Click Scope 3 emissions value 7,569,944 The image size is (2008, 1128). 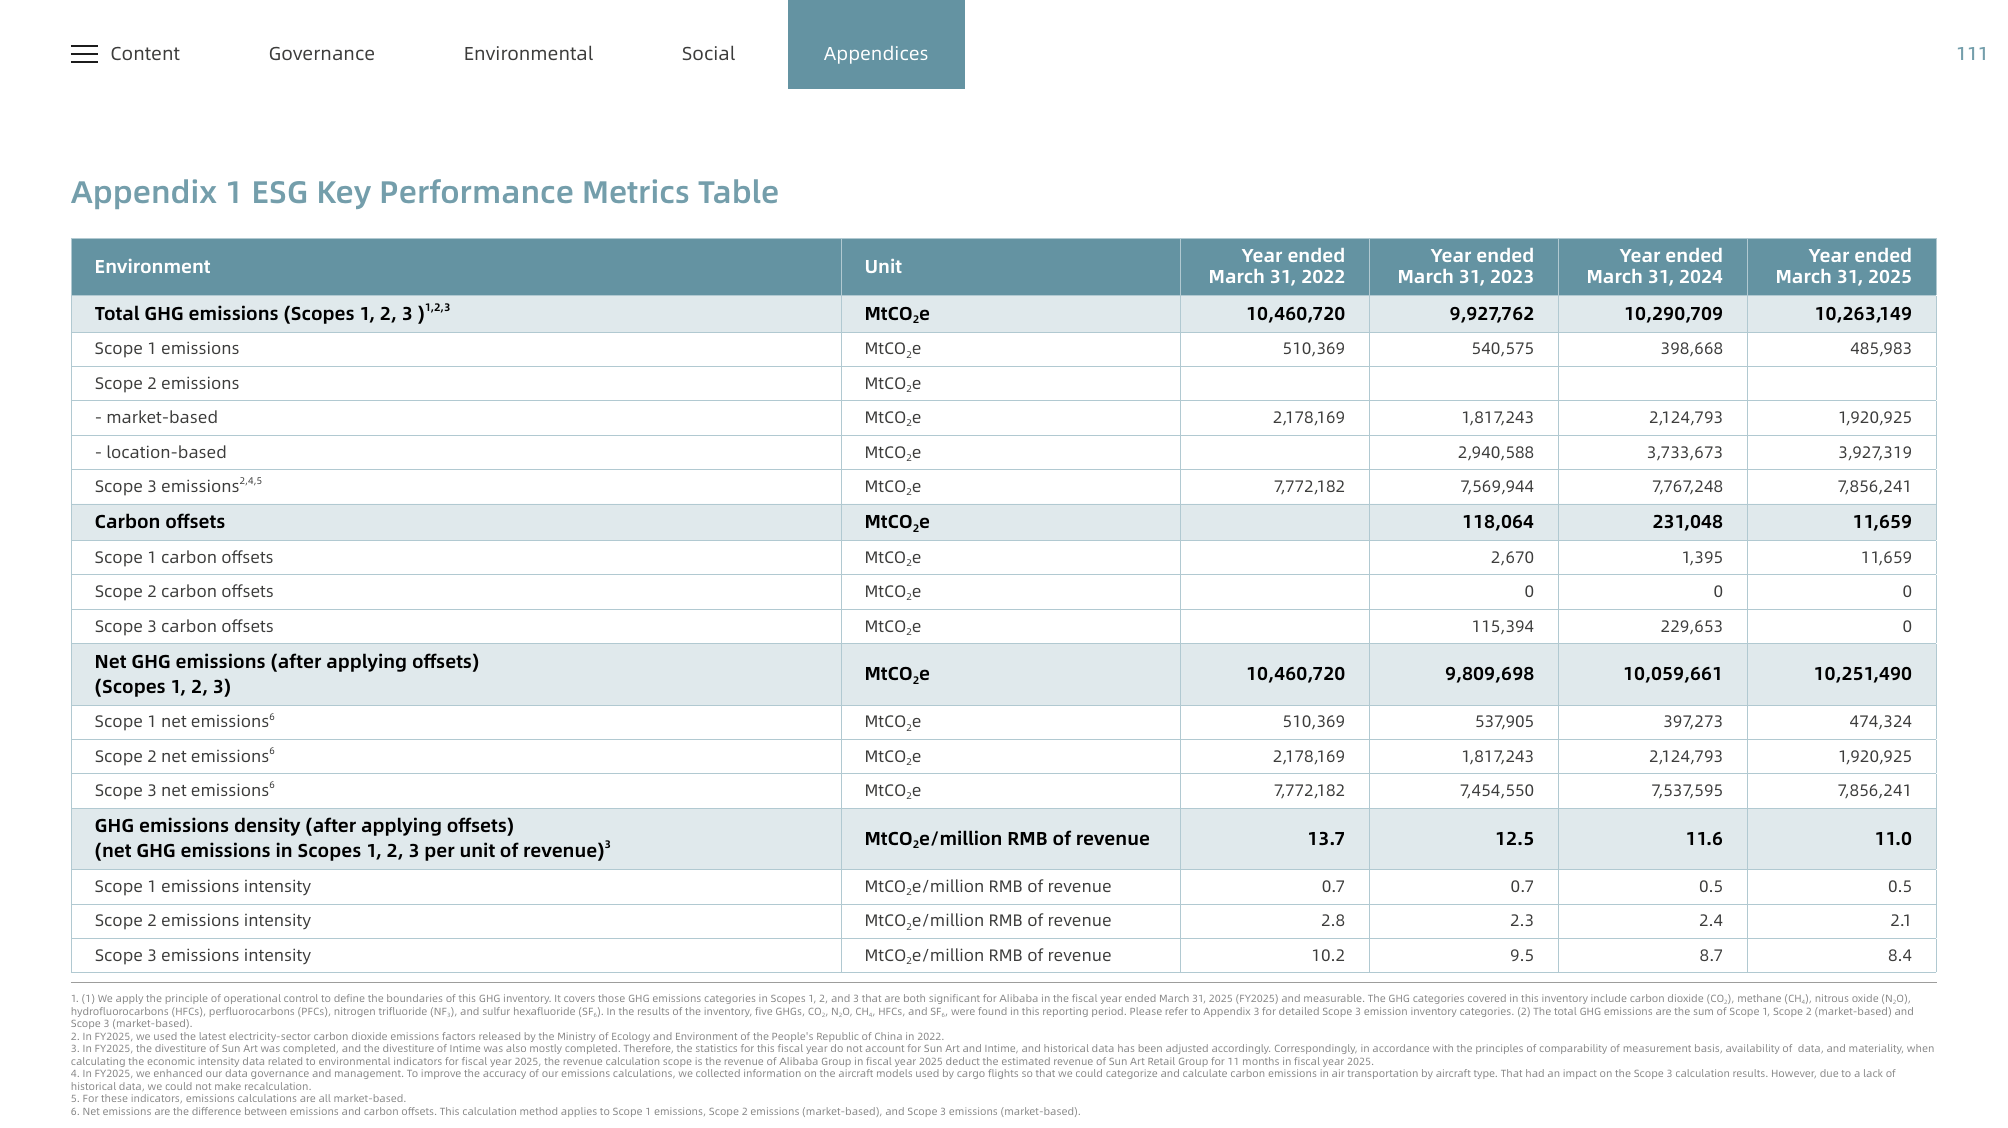[x=1496, y=487]
